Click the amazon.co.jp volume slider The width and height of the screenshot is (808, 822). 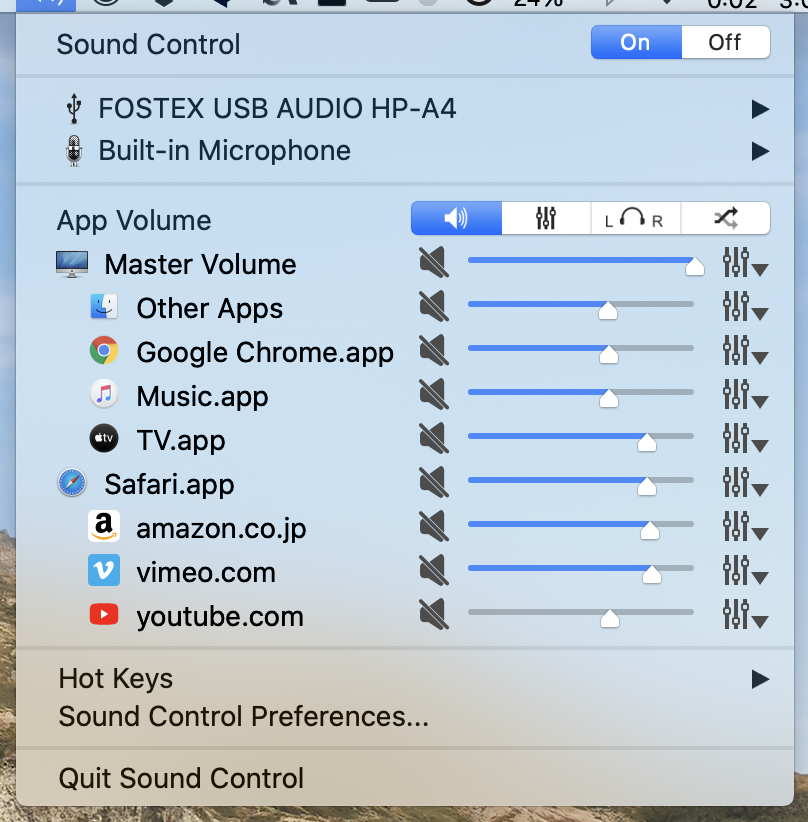(x=581, y=528)
